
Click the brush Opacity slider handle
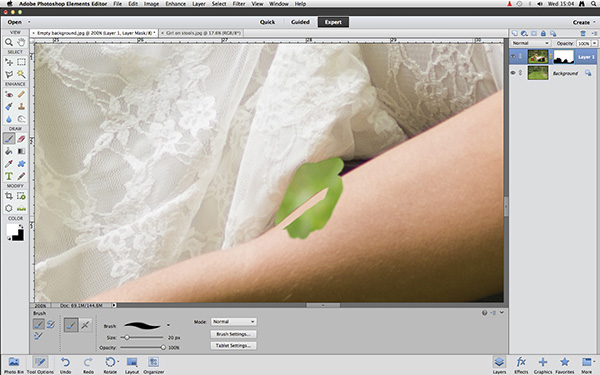(163, 347)
